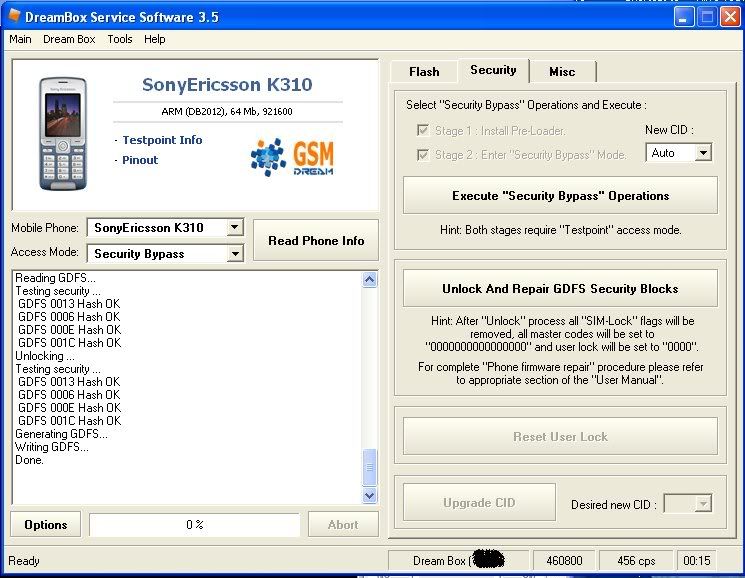745x578 pixels.
Task: Expand the Access Mode dropdown
Action: (234, 254)
